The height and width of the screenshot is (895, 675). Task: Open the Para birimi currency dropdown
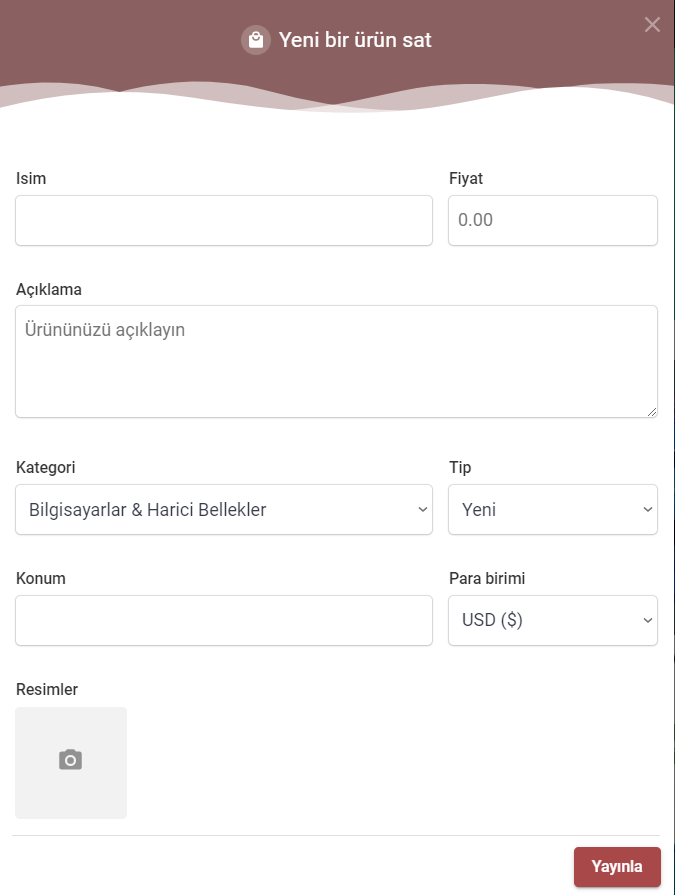552,620
